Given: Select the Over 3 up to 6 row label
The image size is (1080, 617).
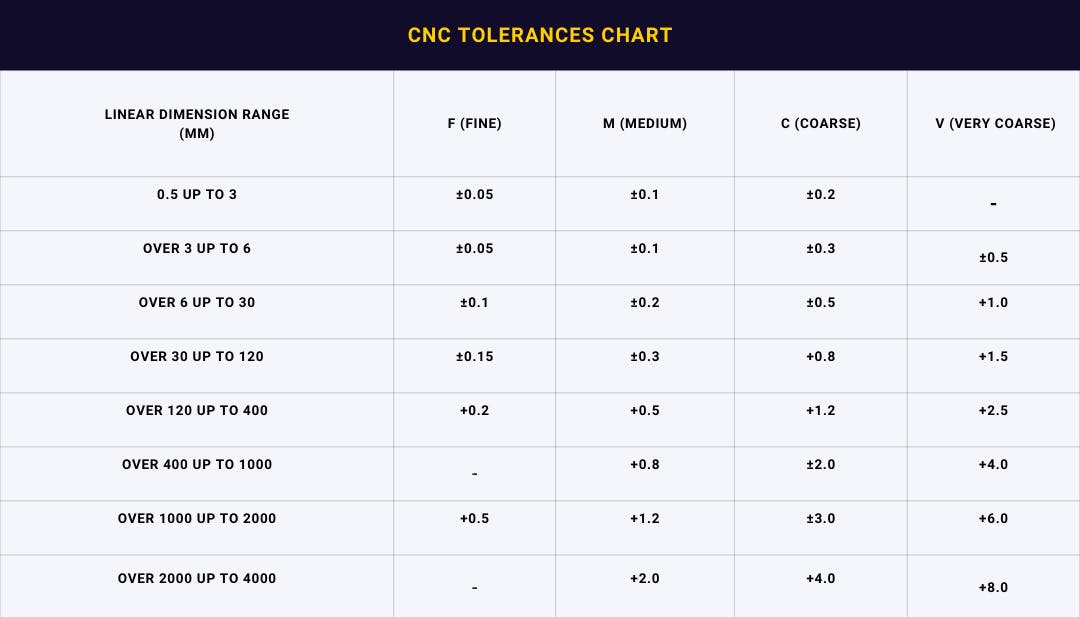Looking at the screenshot, I should tap(197, 249).
